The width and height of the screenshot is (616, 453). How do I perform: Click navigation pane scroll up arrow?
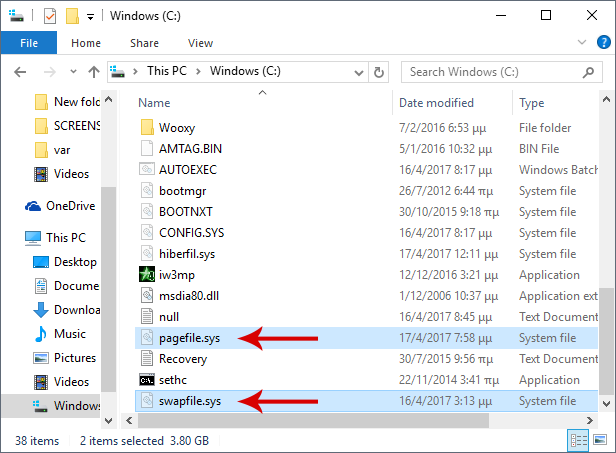[109, 99]
